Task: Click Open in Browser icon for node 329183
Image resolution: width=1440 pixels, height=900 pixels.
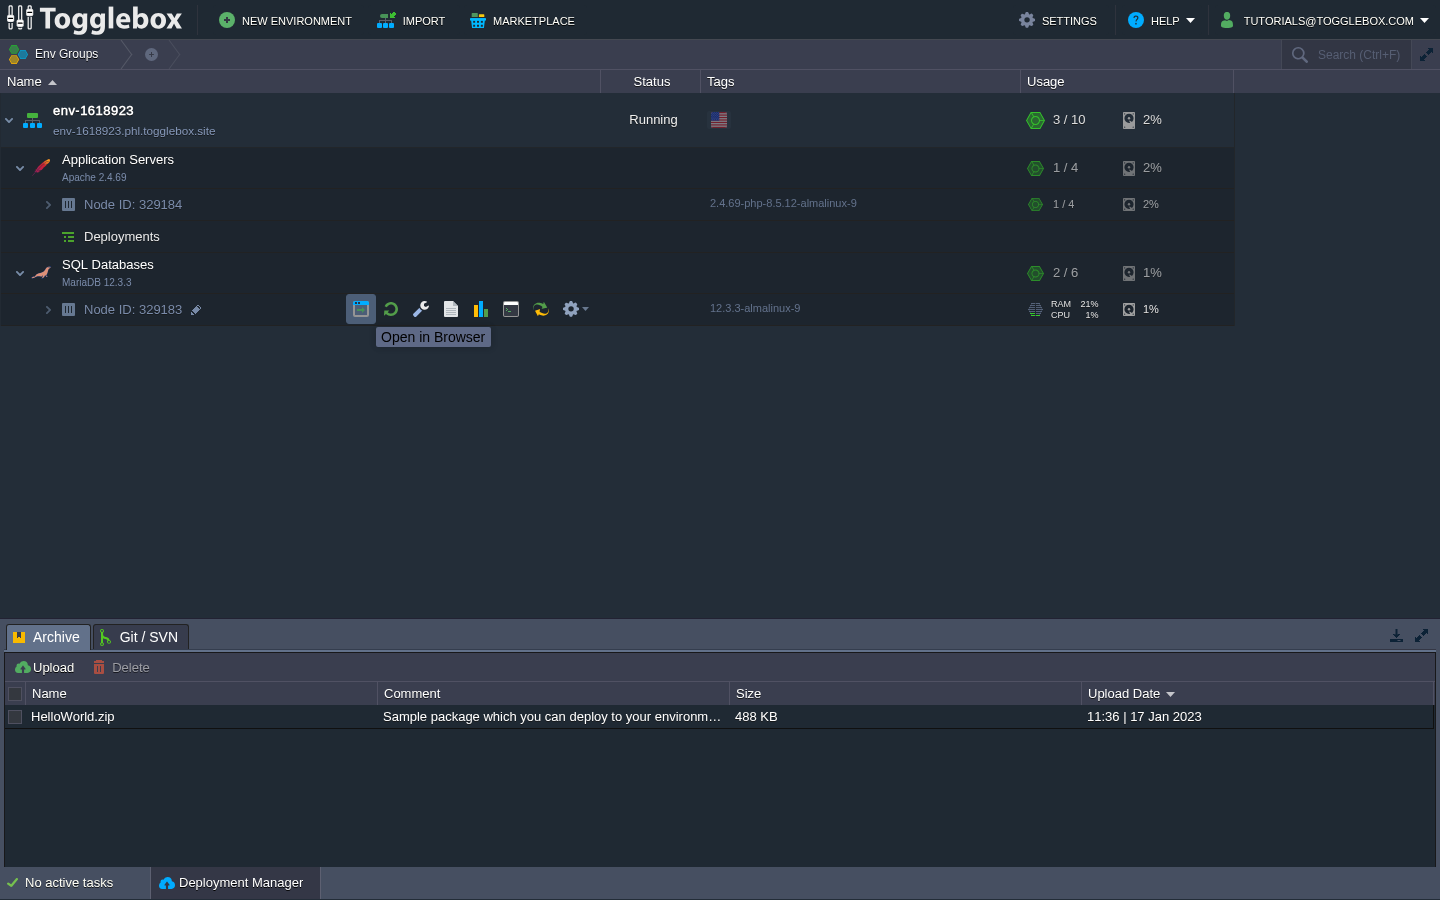Action: [x=361, y=309]
